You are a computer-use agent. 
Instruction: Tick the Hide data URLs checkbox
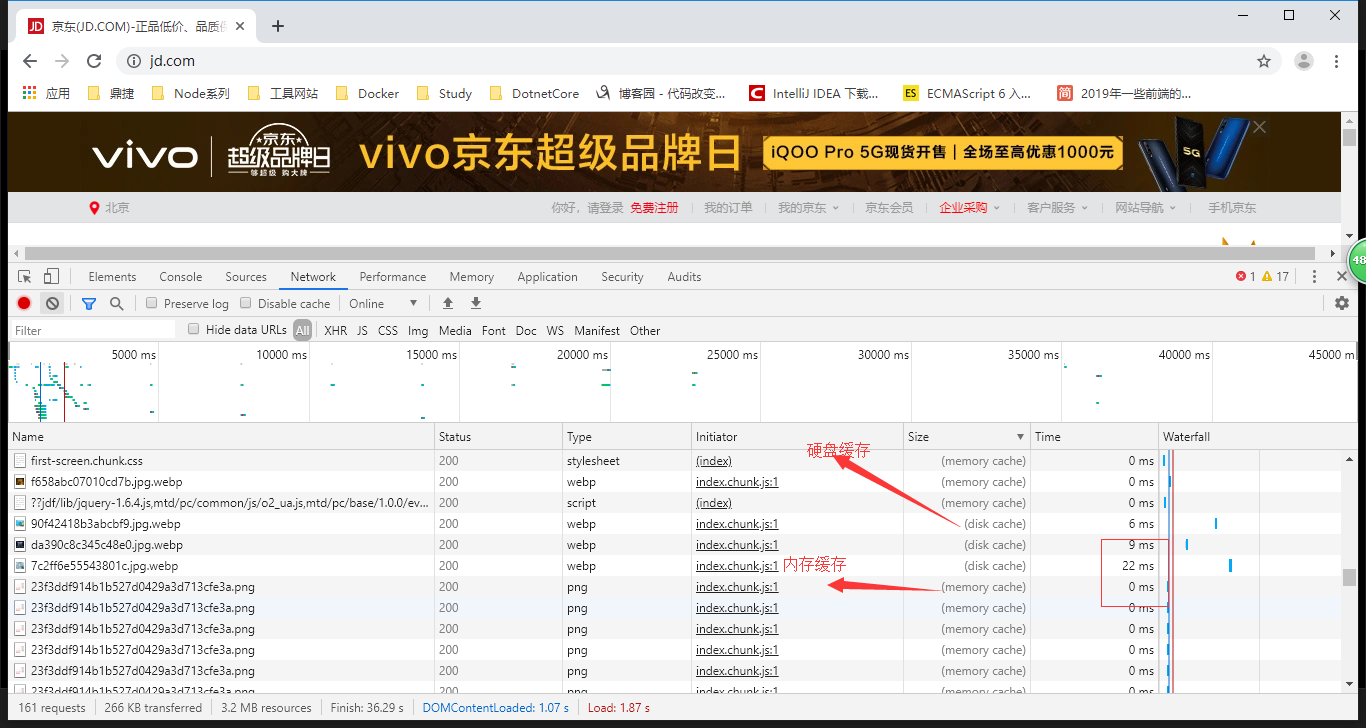click(194, 329)
